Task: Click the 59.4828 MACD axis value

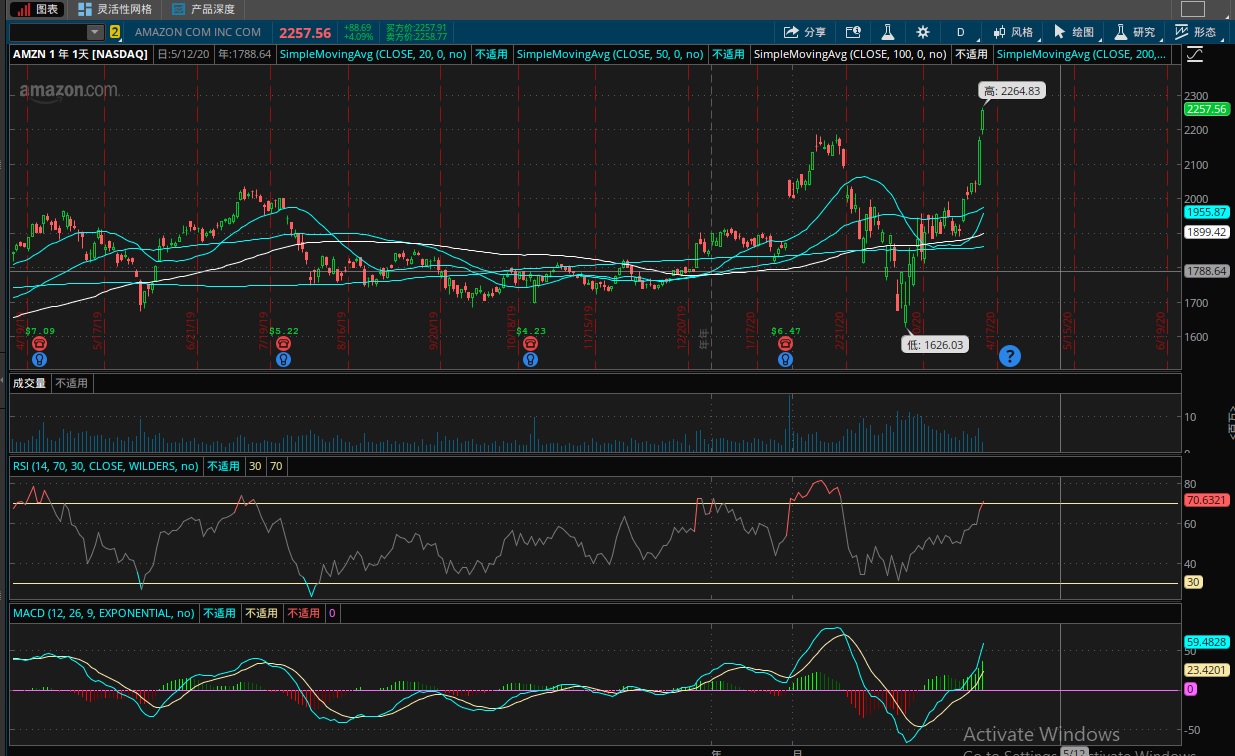Action: tap(1206, 642)
